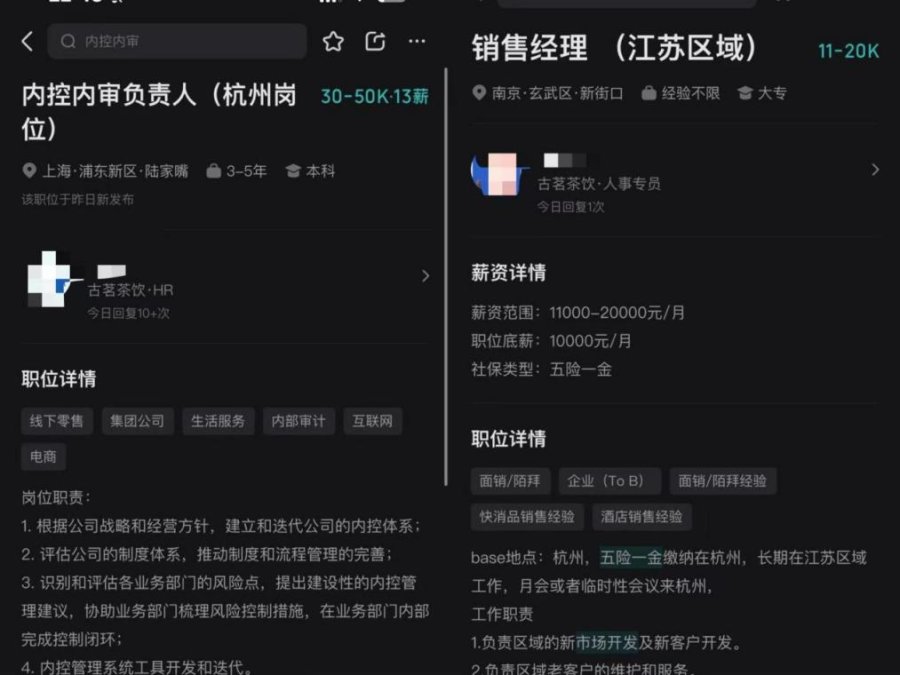Tap the 面销/陌拜 tag
Viewport: 900px width, 675px height.
[x=510, y=481]
